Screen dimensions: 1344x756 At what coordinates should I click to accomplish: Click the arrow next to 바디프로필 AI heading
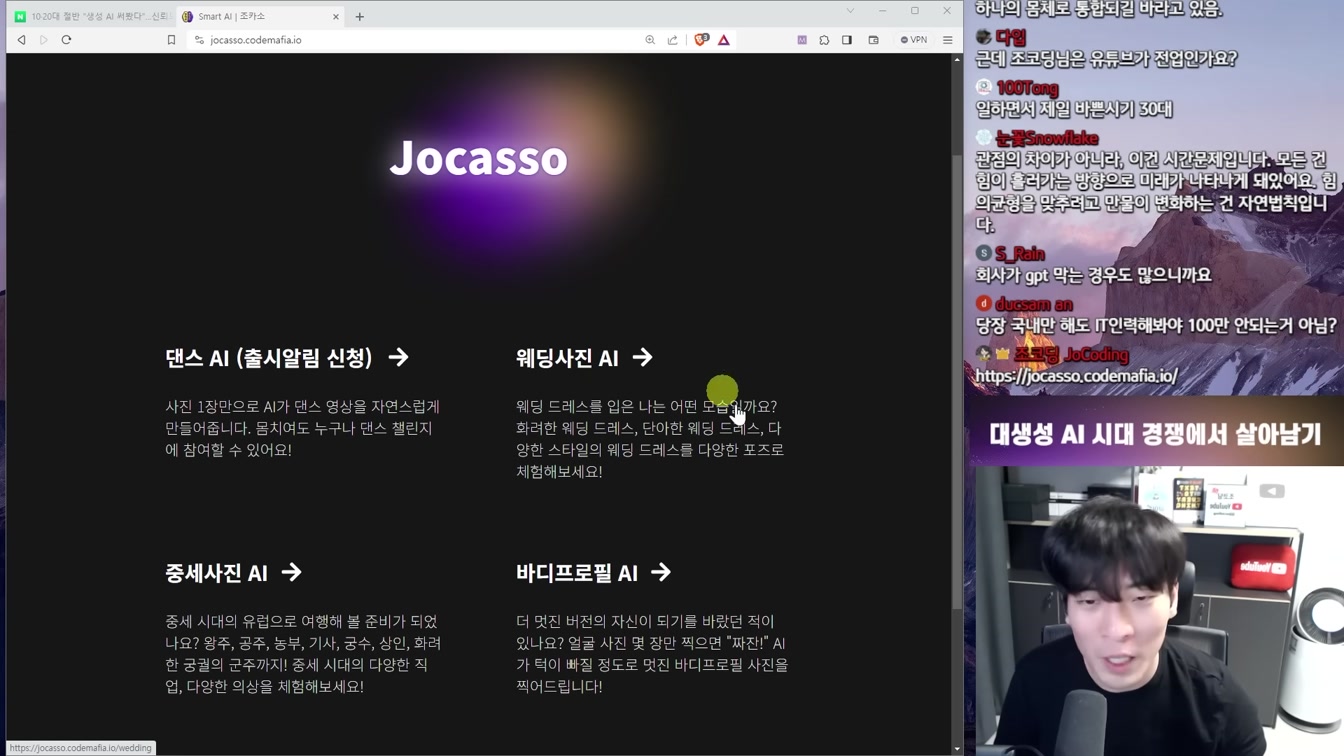click(x=661, y=572)
